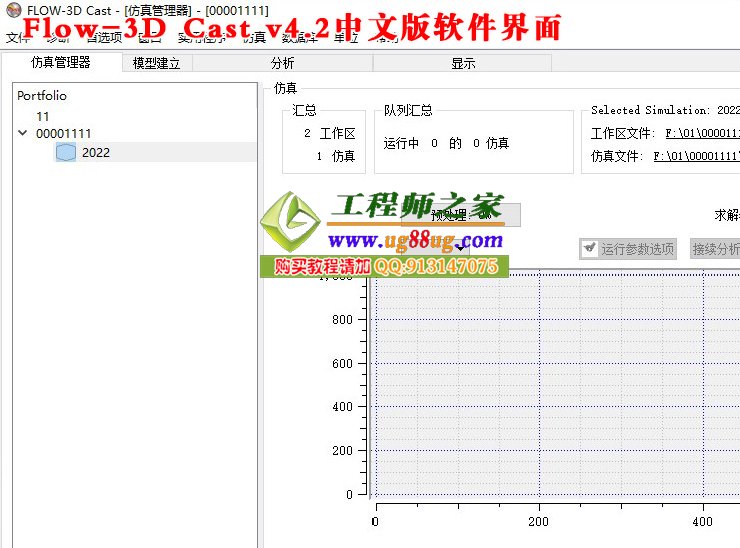This screenshot has height=548, width=740.
Task: Select the blue 2022 simulation icon
Action: click(x=66, y=152)
